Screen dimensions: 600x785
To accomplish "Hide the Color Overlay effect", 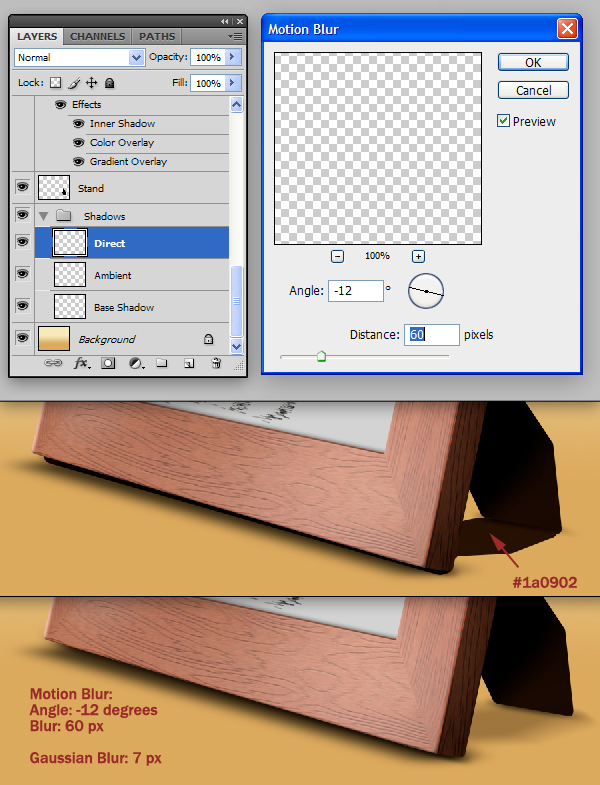I will (78, 143).
